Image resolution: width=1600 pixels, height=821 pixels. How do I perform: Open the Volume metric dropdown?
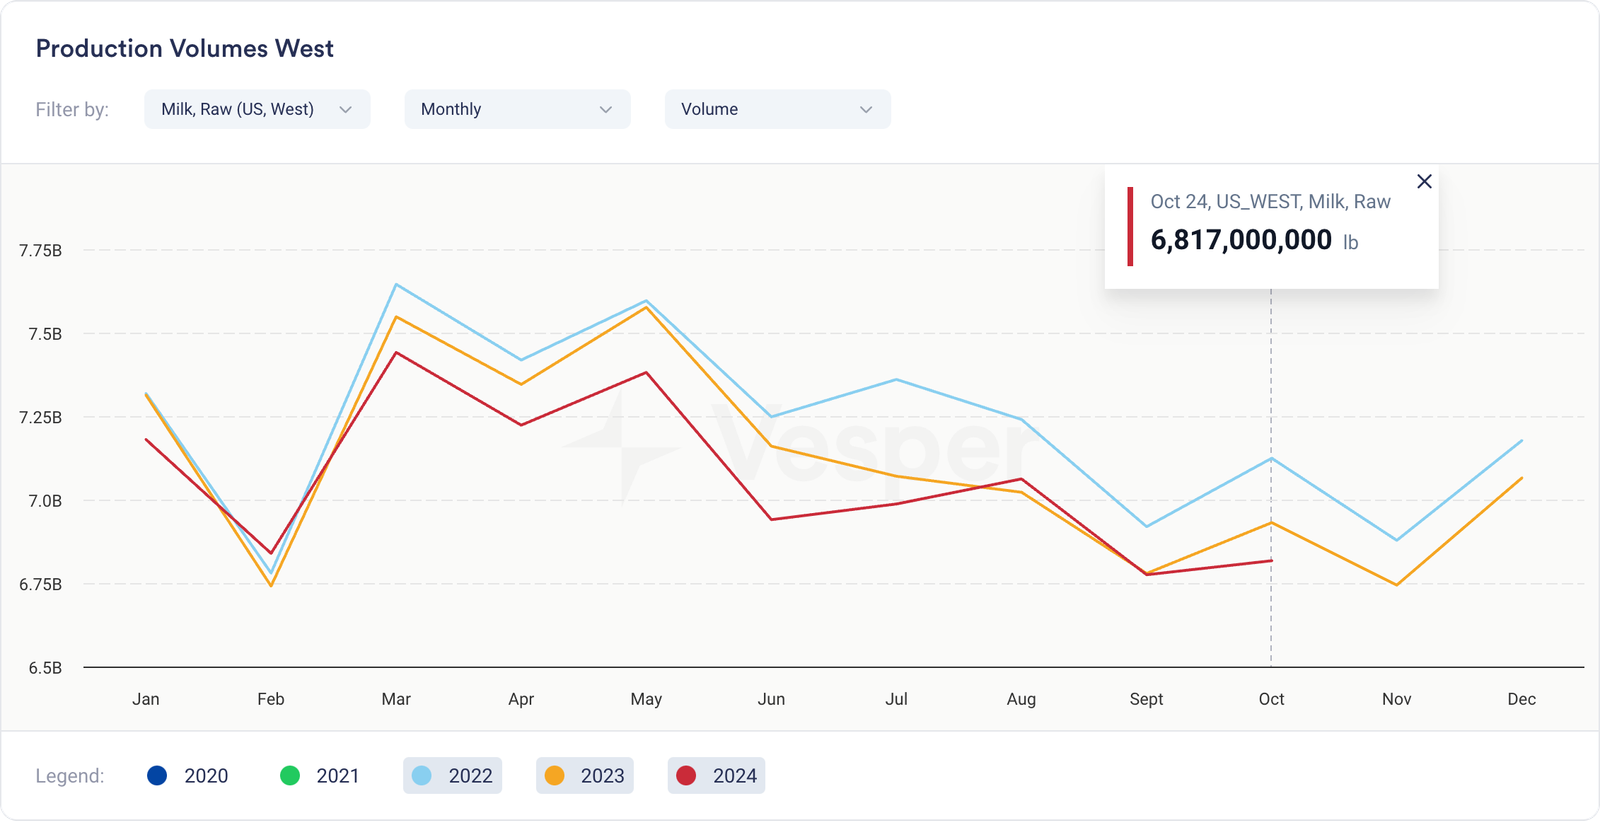point(776,109)
